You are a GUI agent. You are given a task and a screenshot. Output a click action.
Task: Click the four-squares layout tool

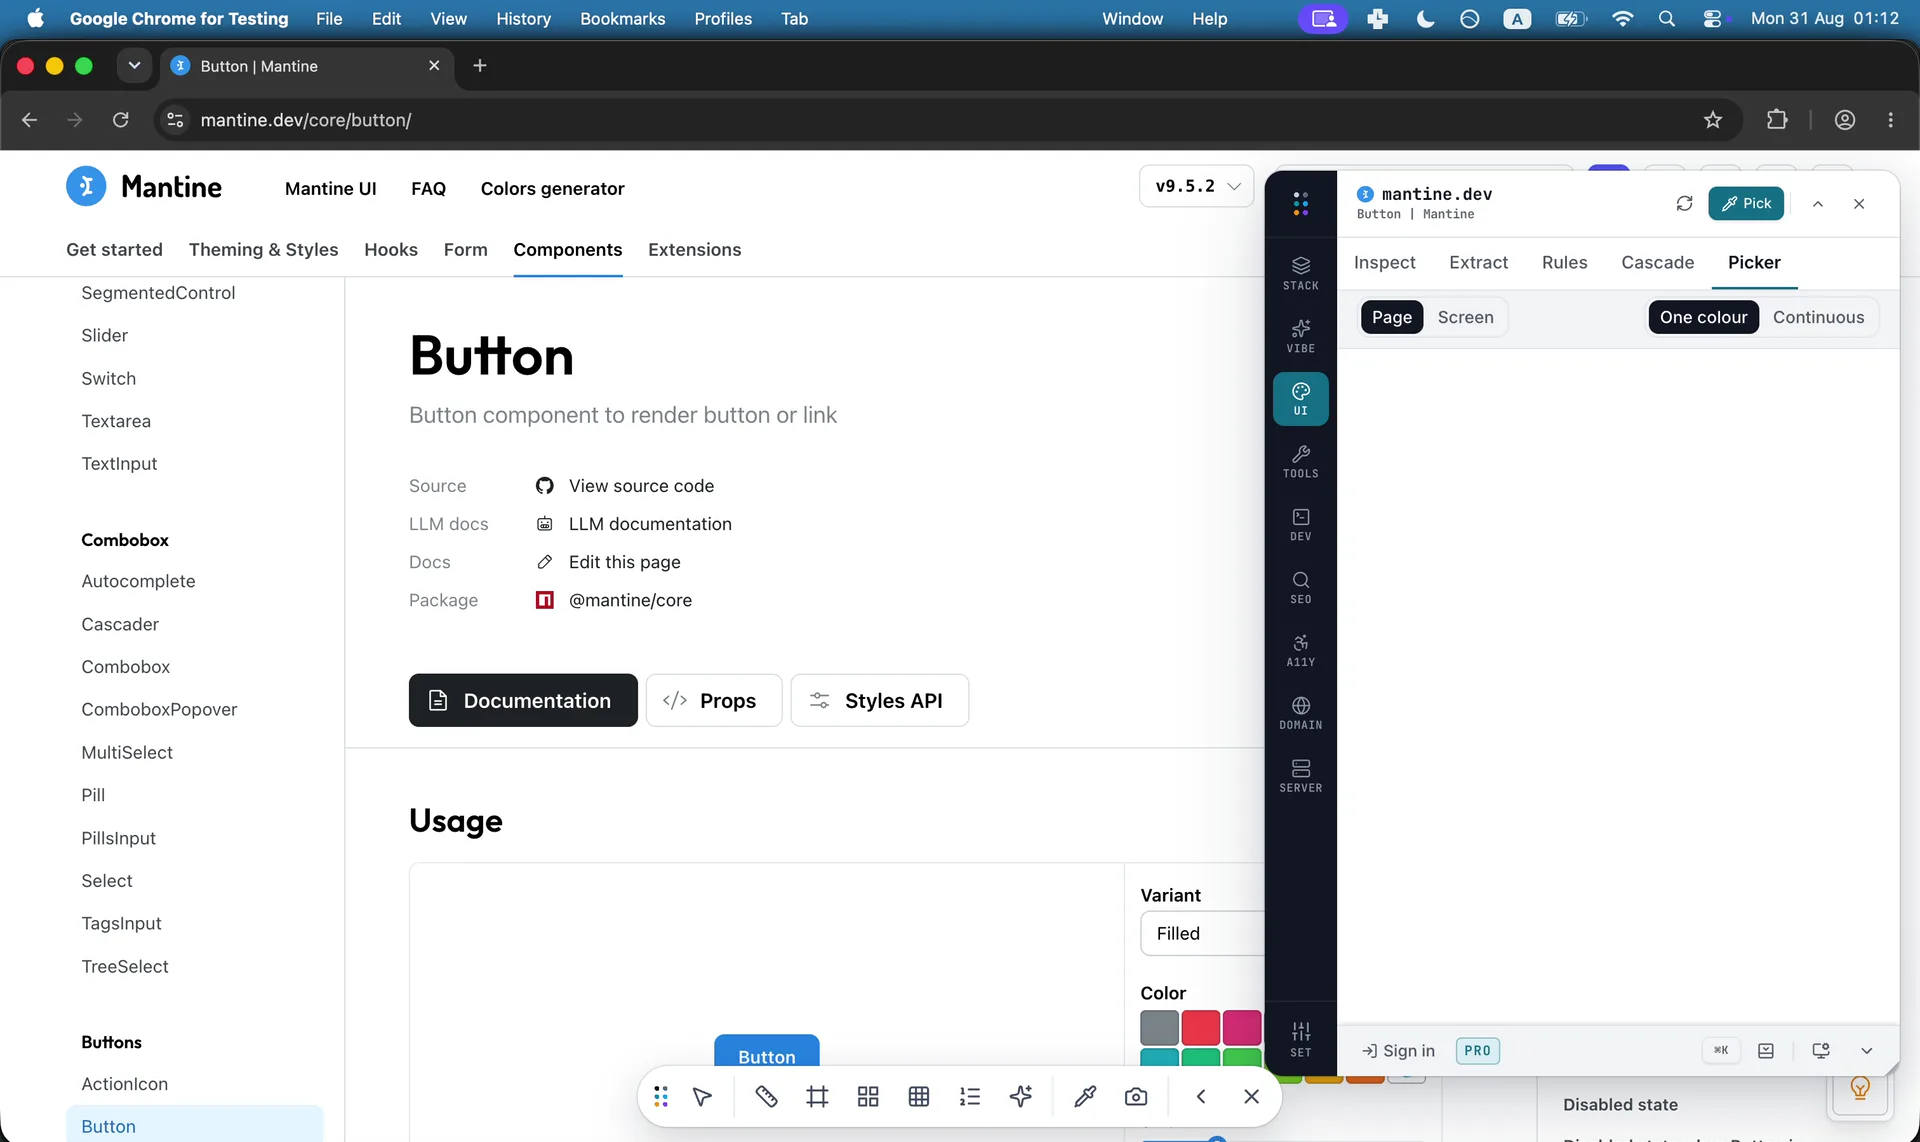(x=868, y=1097)
